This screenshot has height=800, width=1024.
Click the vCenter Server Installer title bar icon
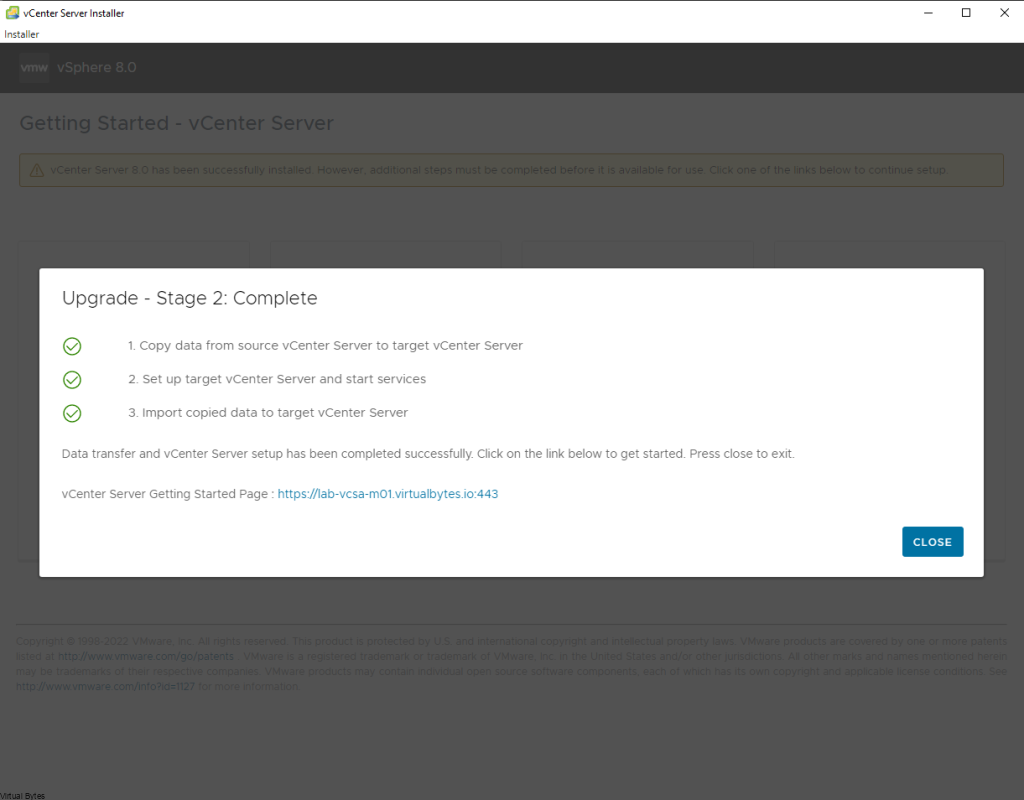click(x=12, y=13)
